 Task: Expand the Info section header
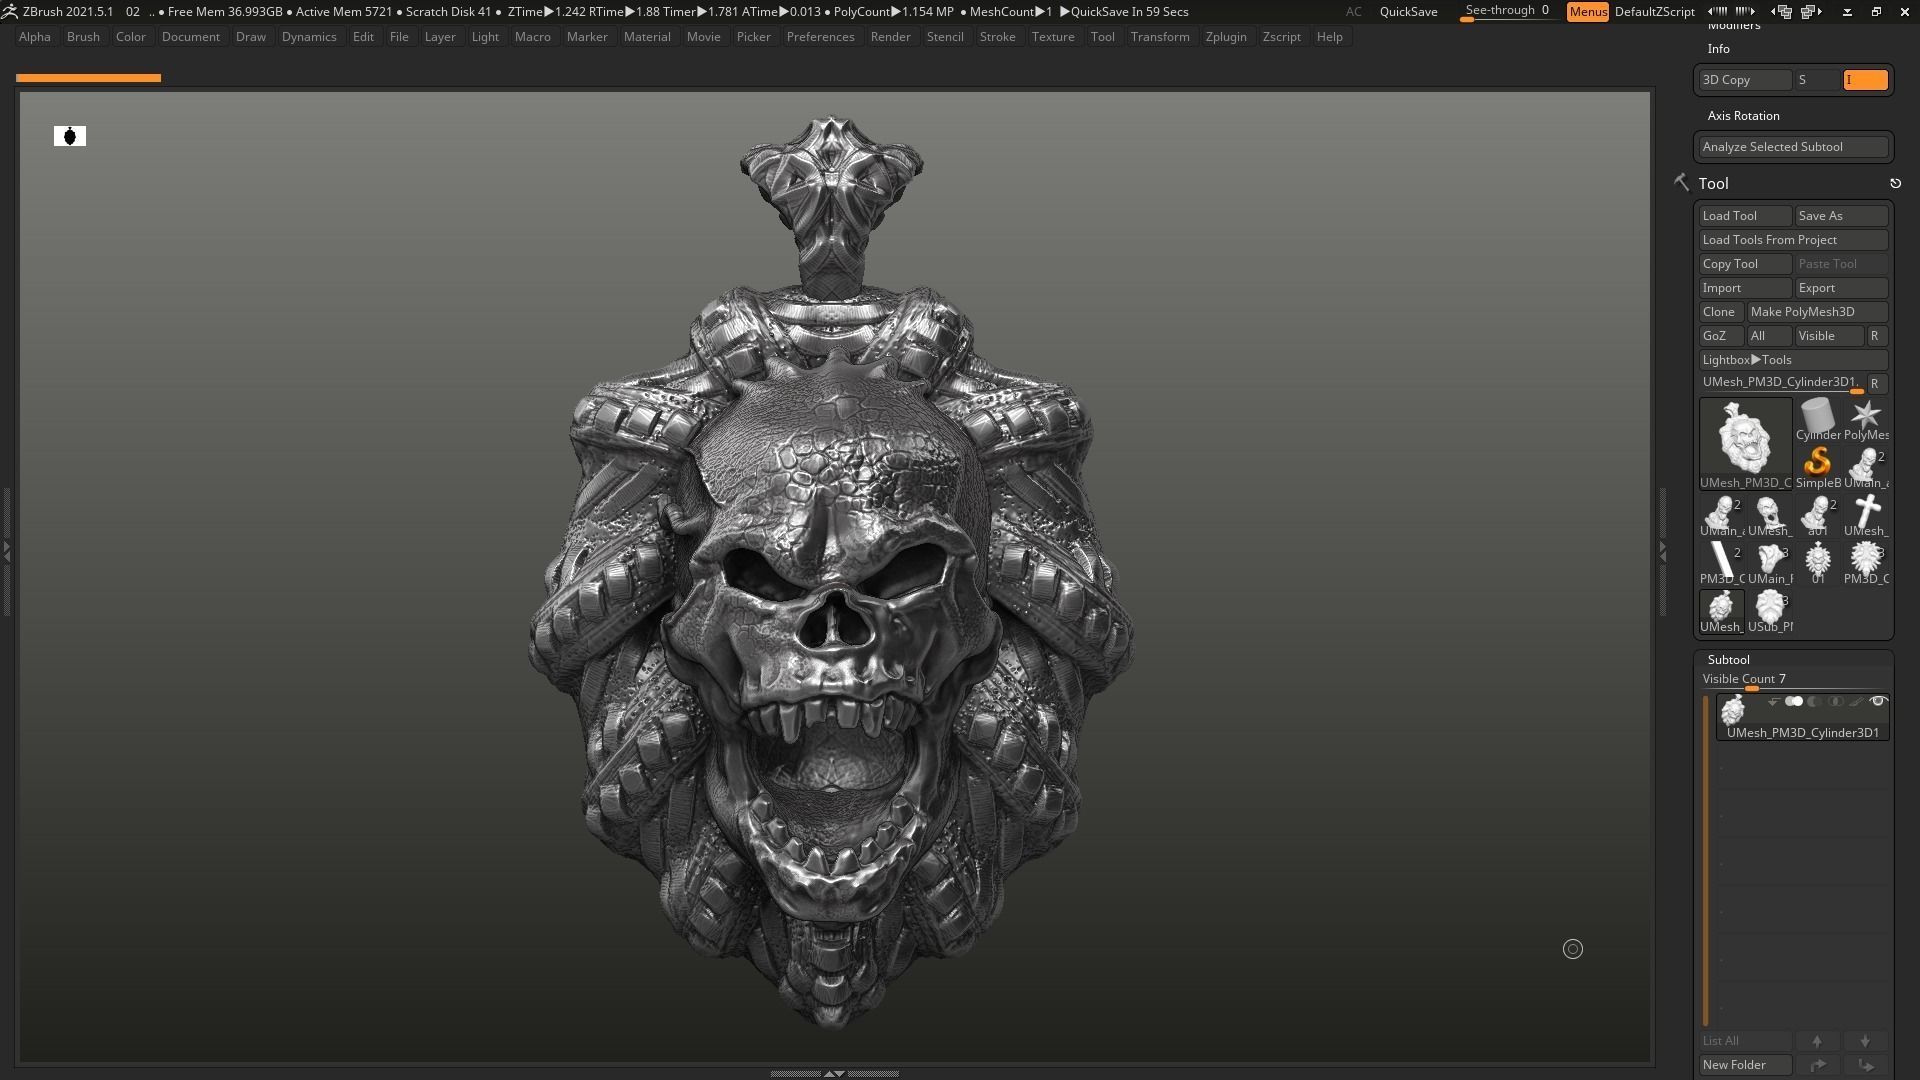pos(1718,49)
